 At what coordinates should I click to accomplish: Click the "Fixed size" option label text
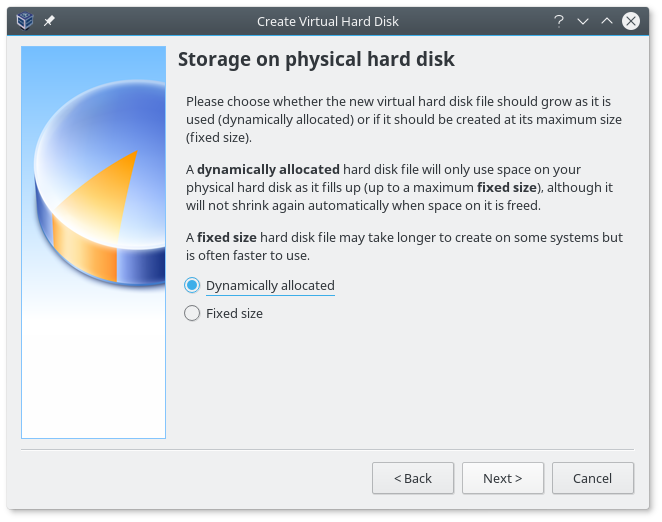(x=234, y=314)
